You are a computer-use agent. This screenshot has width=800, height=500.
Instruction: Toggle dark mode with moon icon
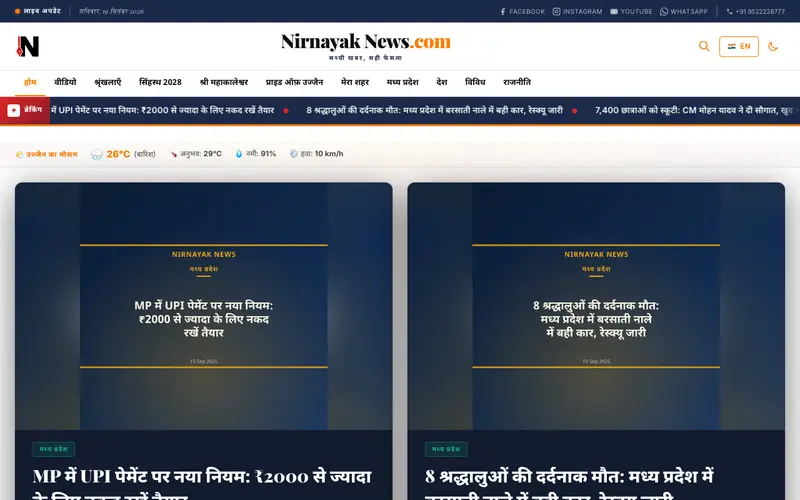(773, 46)
